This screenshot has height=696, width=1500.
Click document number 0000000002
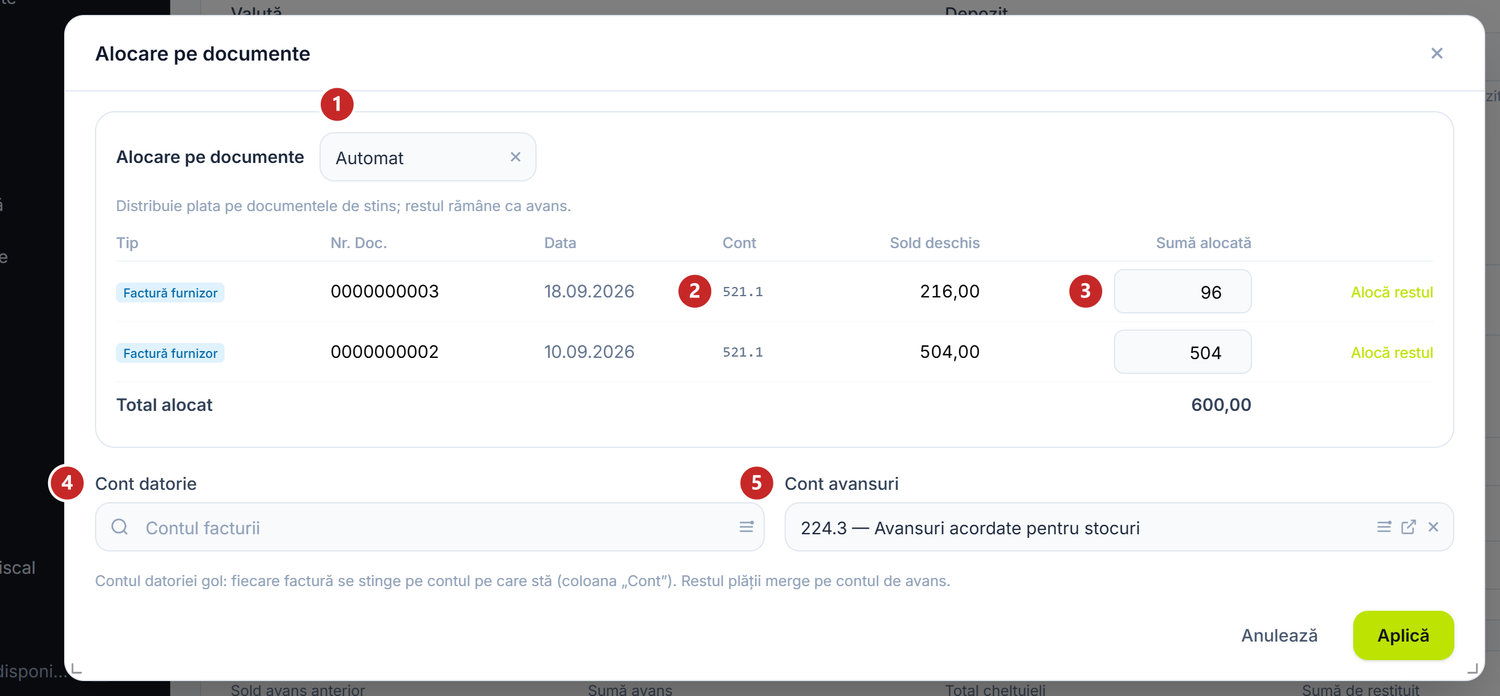coord(385,352)
